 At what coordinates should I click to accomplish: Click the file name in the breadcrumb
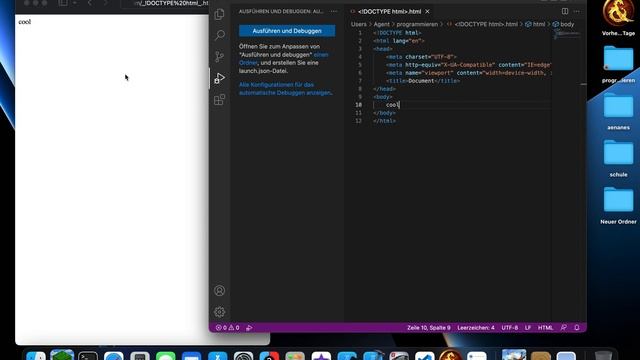click(x=486, y=24)
